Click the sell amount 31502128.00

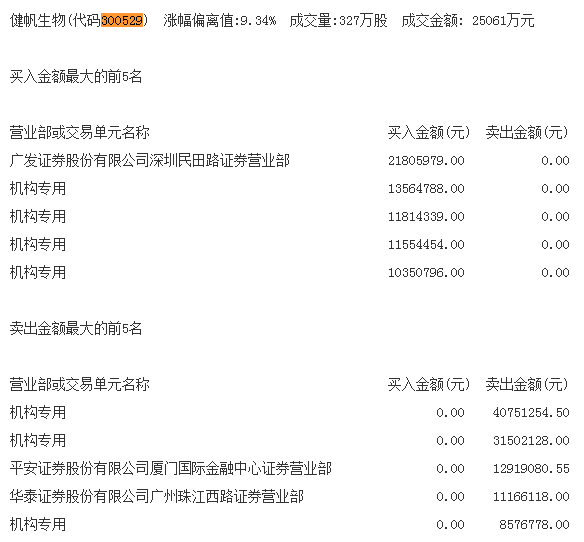[531, 440]
